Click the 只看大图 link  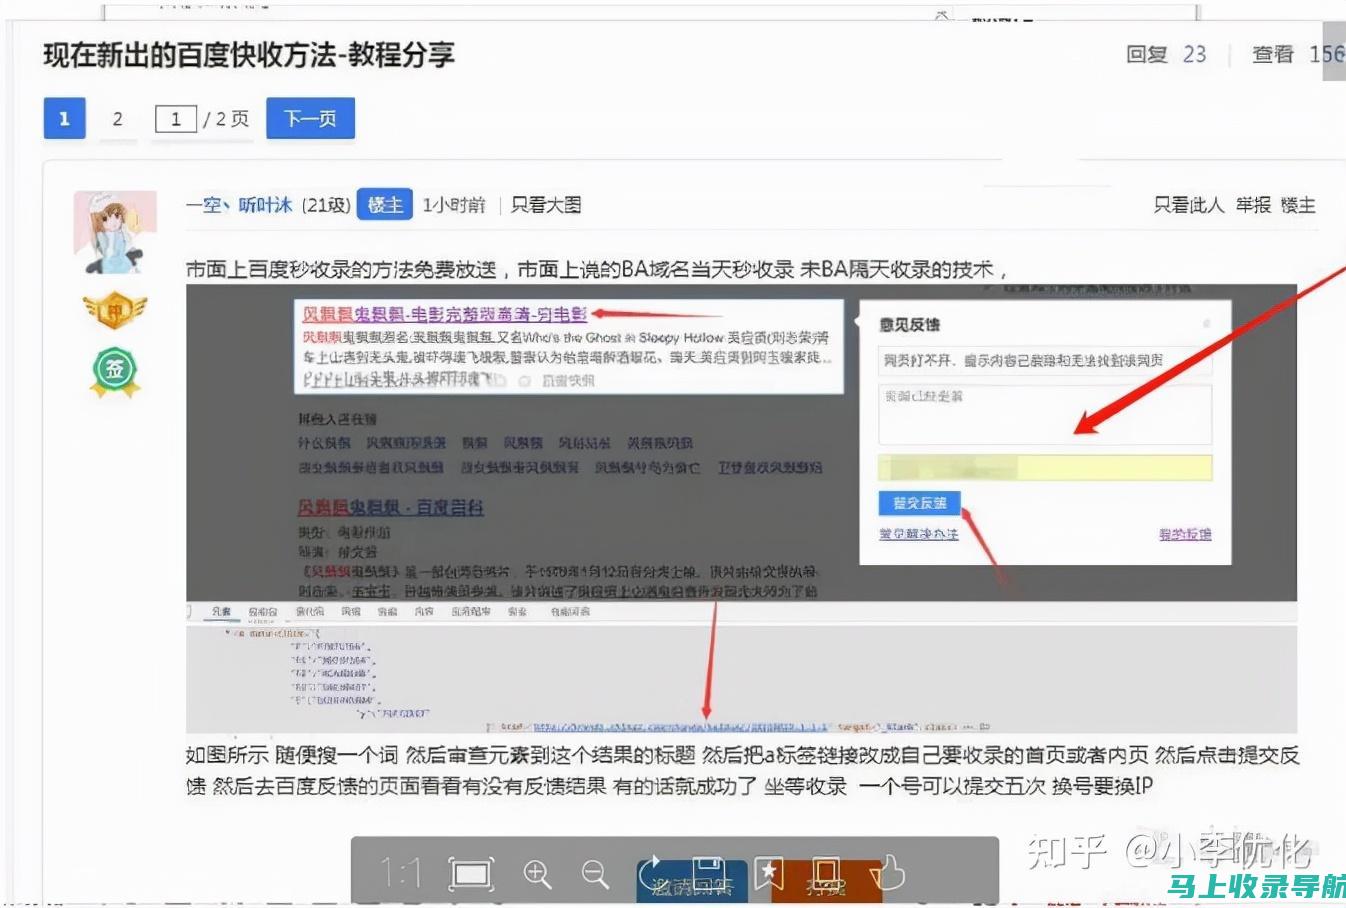[546, 205]
